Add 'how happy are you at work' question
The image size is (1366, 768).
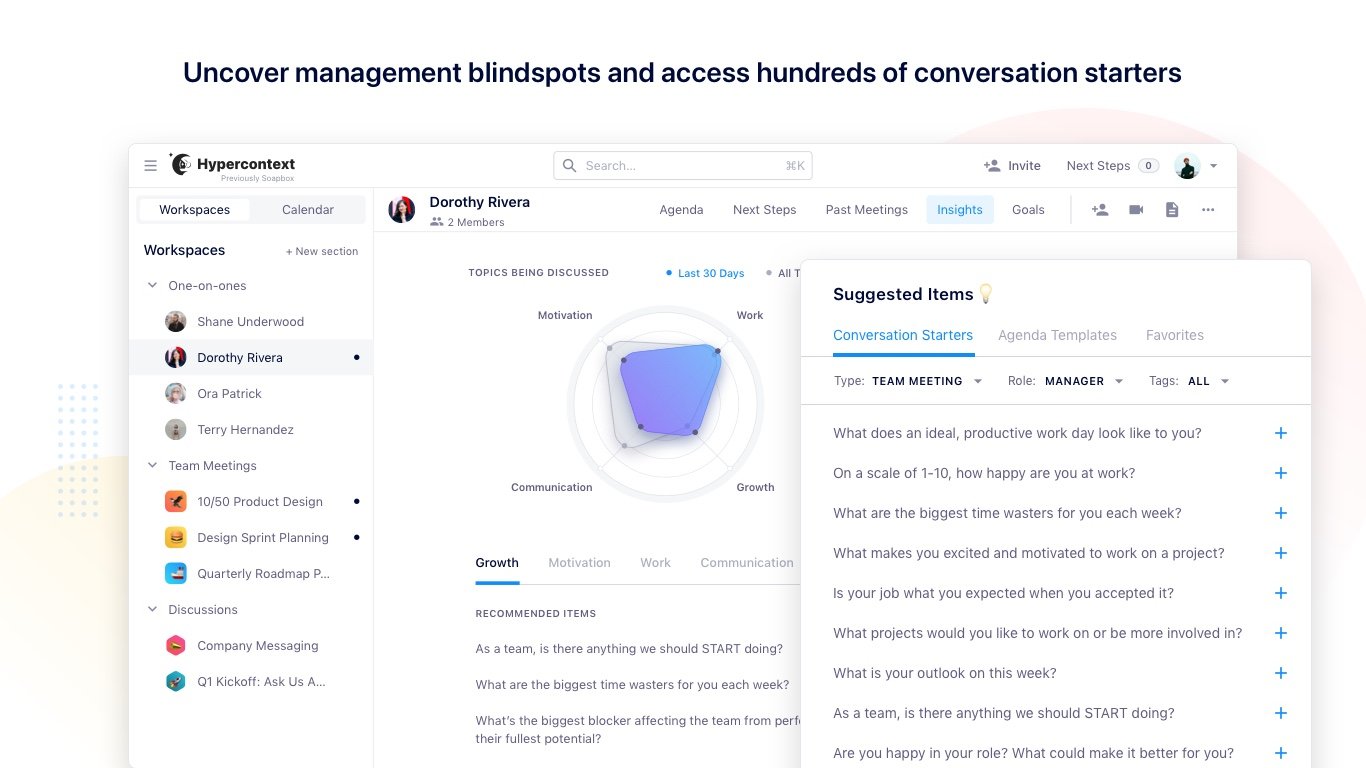pos(1281,473)
